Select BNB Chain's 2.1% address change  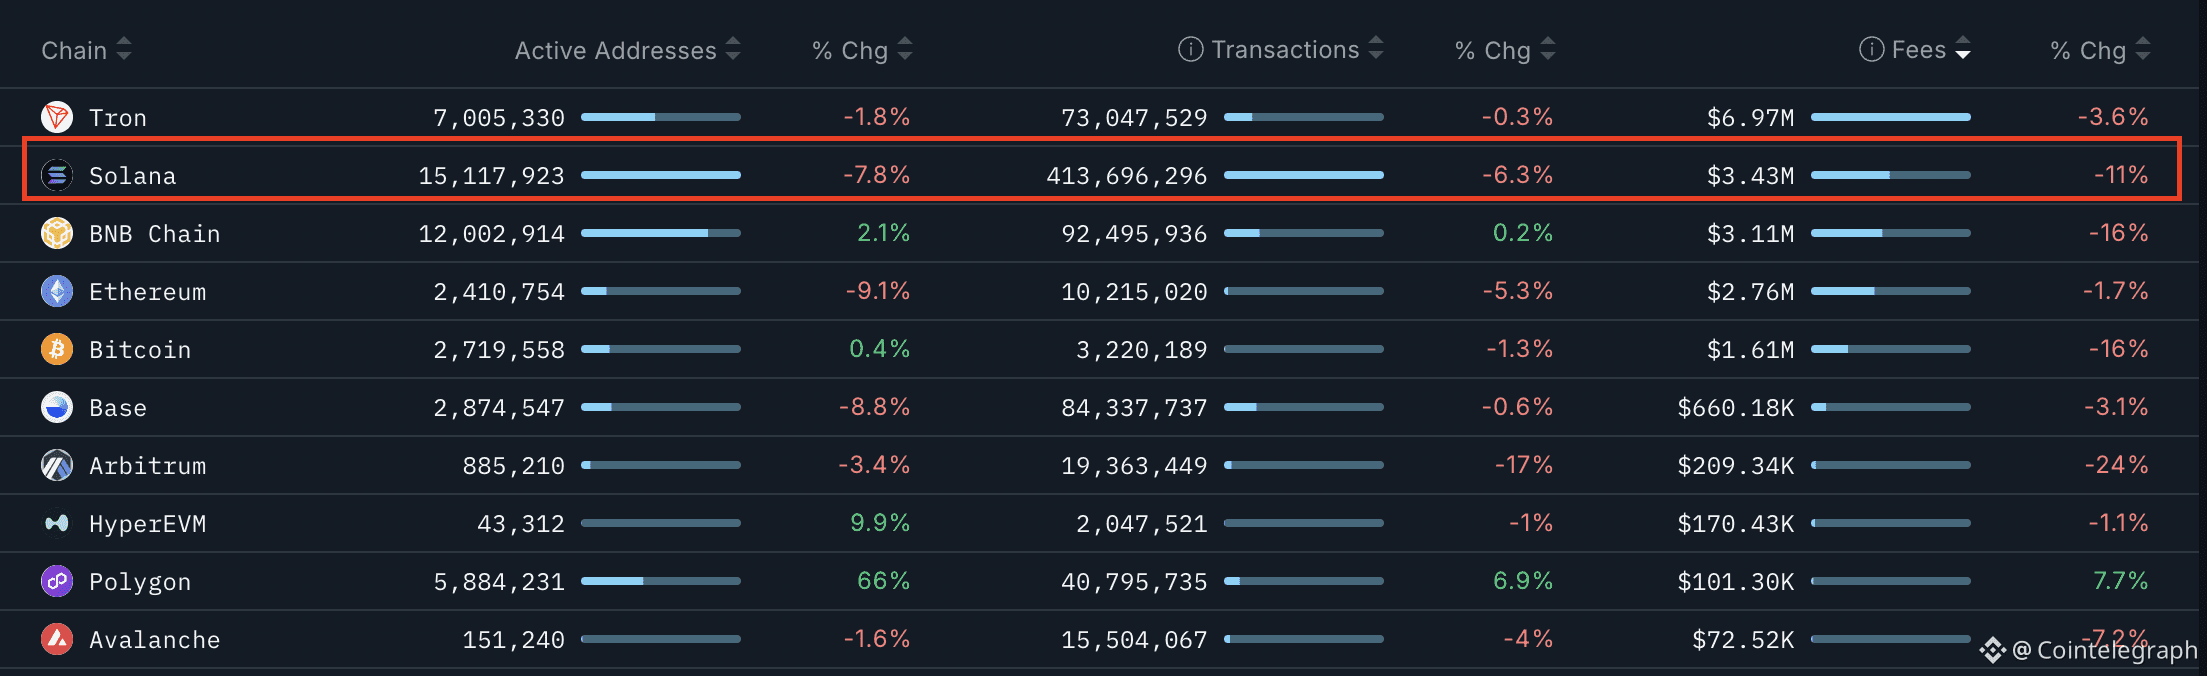click(x=884, y=233)
